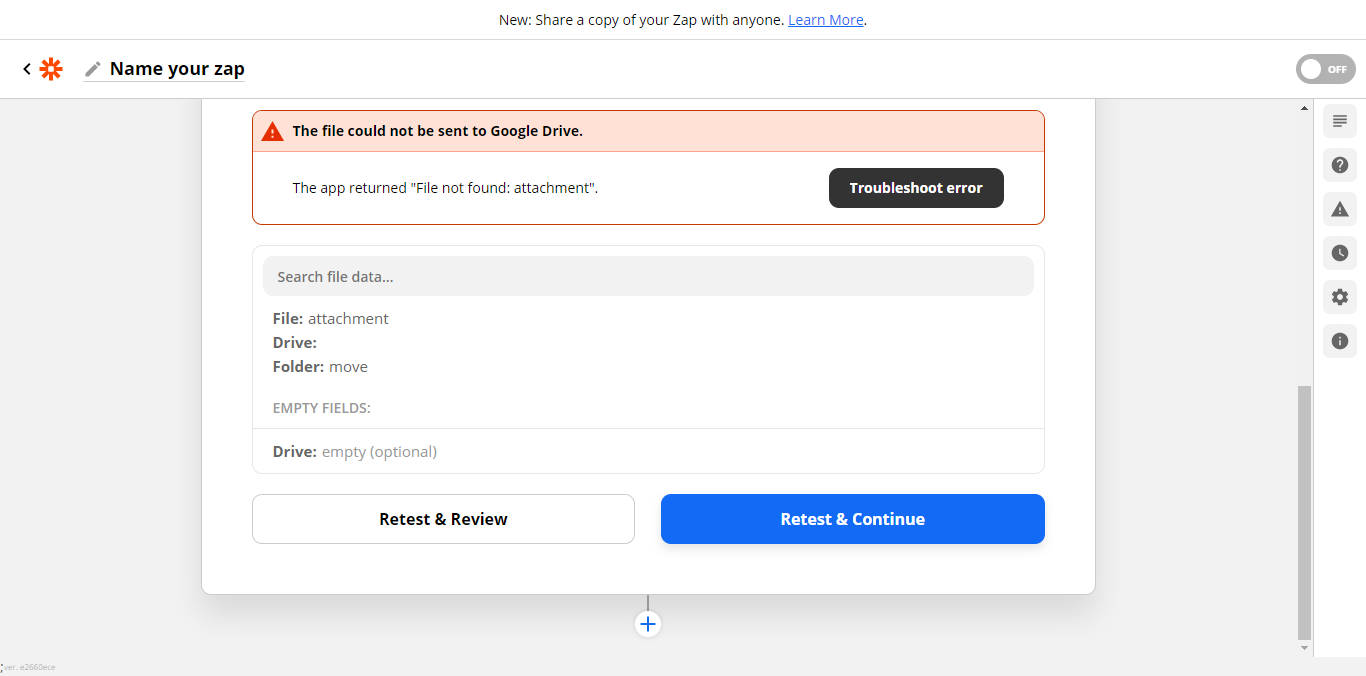Click Retest & Review button
This screenshot has width=1366, height=676.
point(443,519)
